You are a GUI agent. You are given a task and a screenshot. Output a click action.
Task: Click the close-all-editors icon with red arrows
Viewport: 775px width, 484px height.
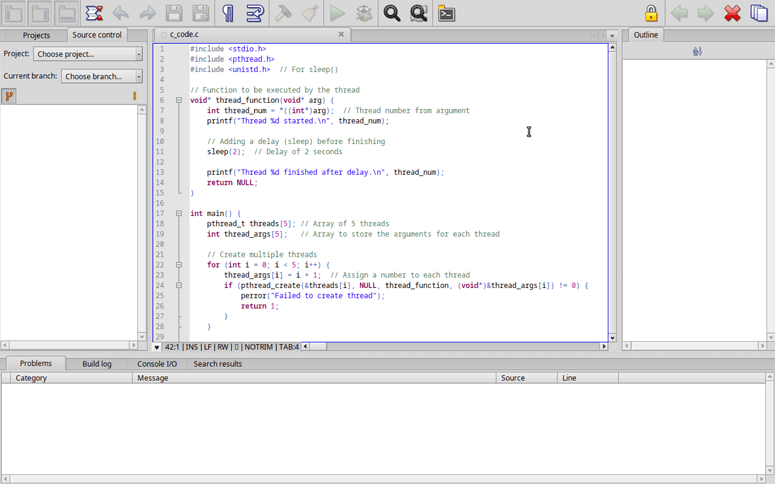point(94,13)
